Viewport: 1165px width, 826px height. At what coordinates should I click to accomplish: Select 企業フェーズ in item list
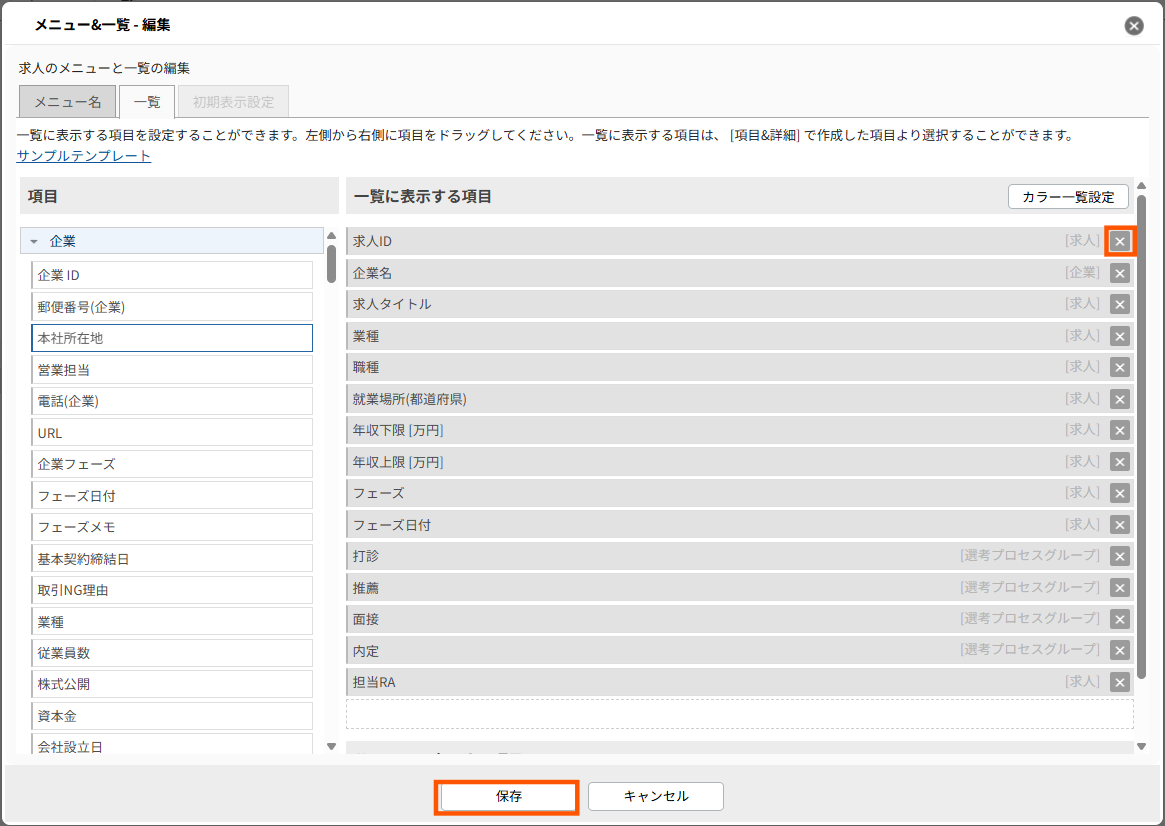click(x=172, y=464)
